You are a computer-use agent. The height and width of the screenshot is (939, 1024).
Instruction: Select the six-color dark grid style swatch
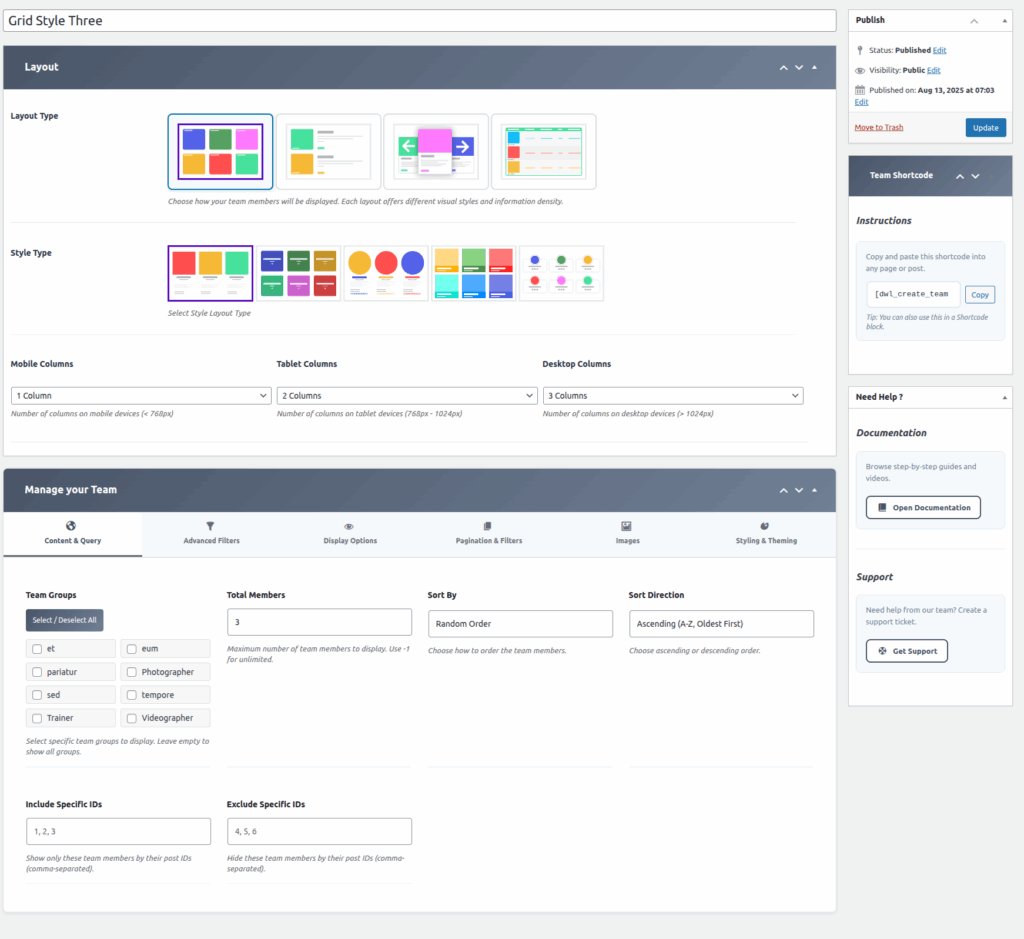point(298,273)
